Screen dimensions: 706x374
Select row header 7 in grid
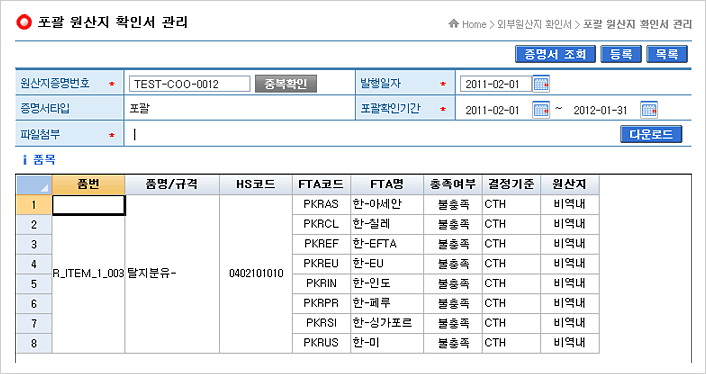(x=34, y=324)
